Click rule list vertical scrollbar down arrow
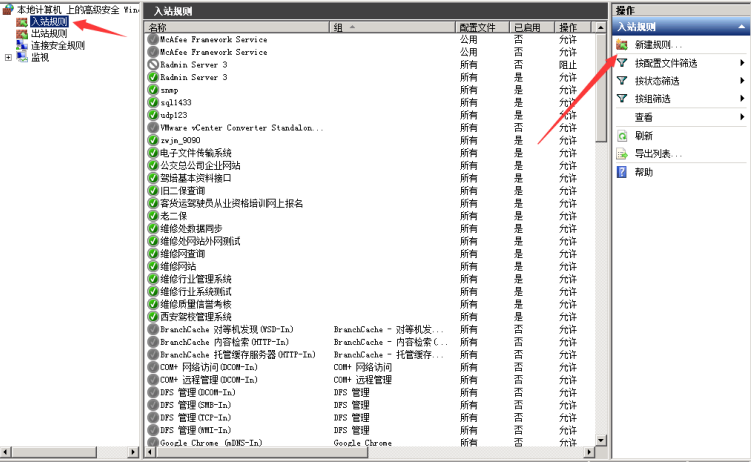Viewport: 754px width, 463px height. (x=601, y=440)
